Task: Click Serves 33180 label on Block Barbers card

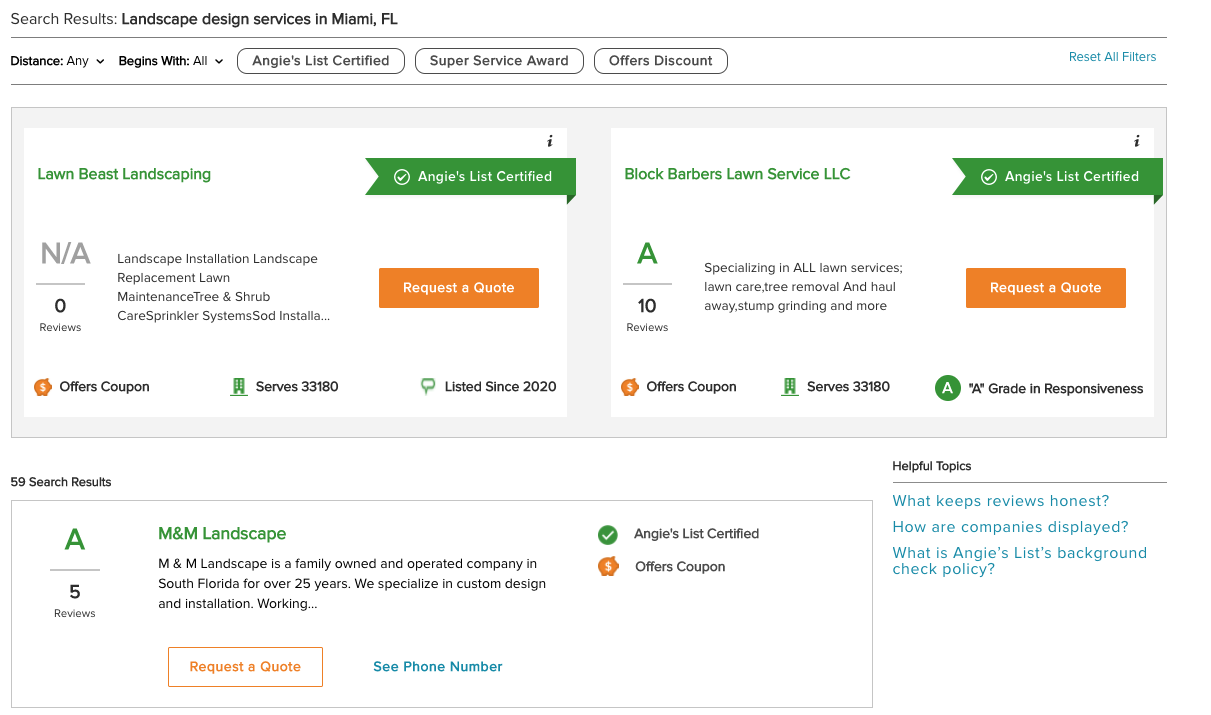Action: click(848, 386)
